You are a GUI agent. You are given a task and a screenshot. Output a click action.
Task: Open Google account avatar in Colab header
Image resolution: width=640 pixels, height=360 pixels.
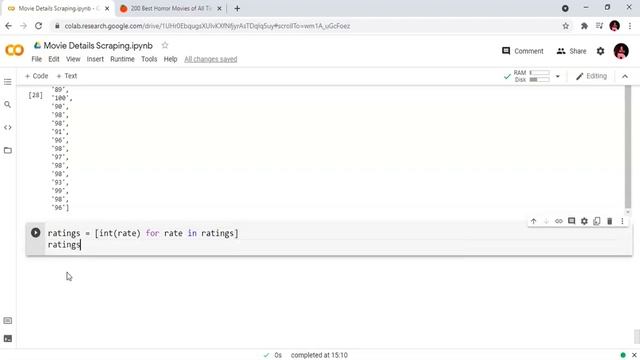(x=621, y=51)
